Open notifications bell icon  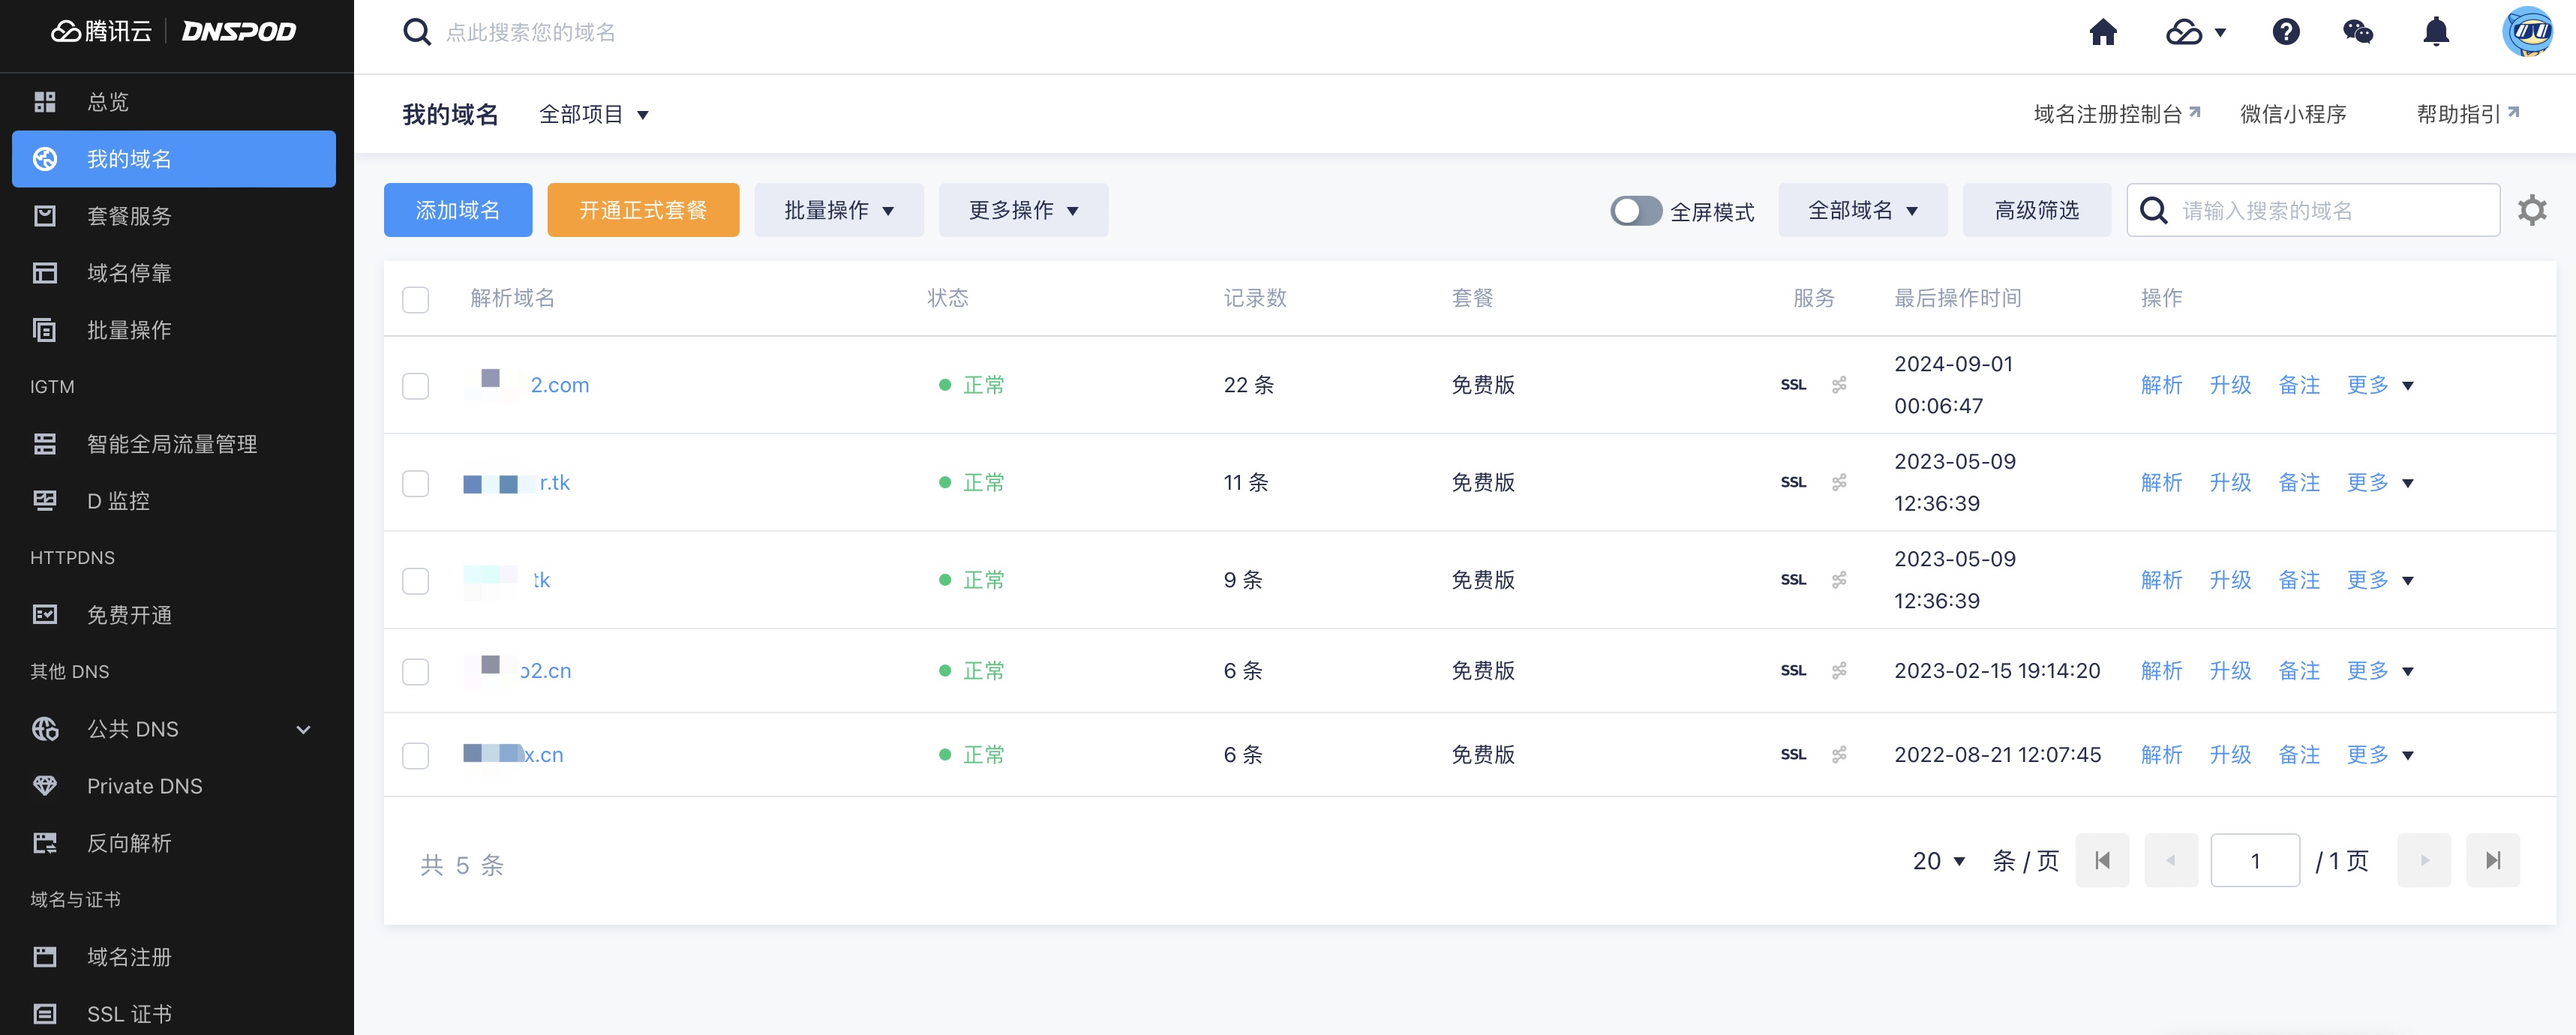[2436, 32]
